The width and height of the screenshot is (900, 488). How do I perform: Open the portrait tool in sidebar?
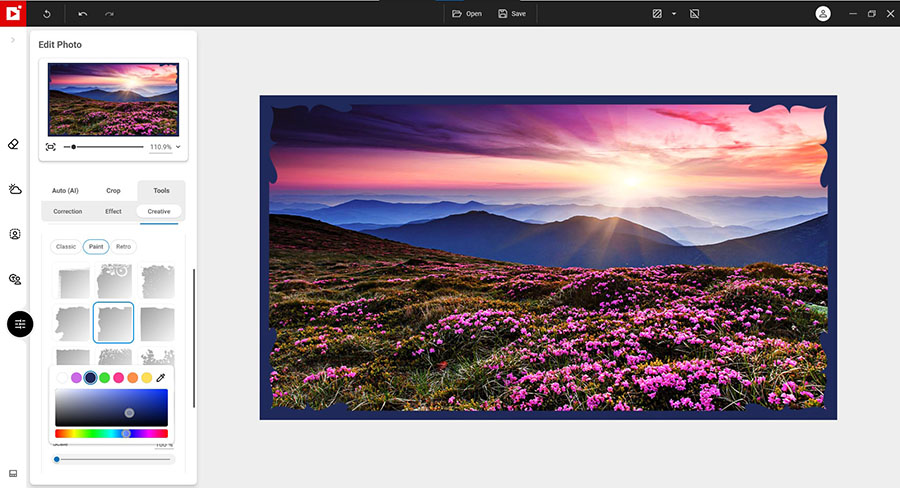(x=14, y=234)
